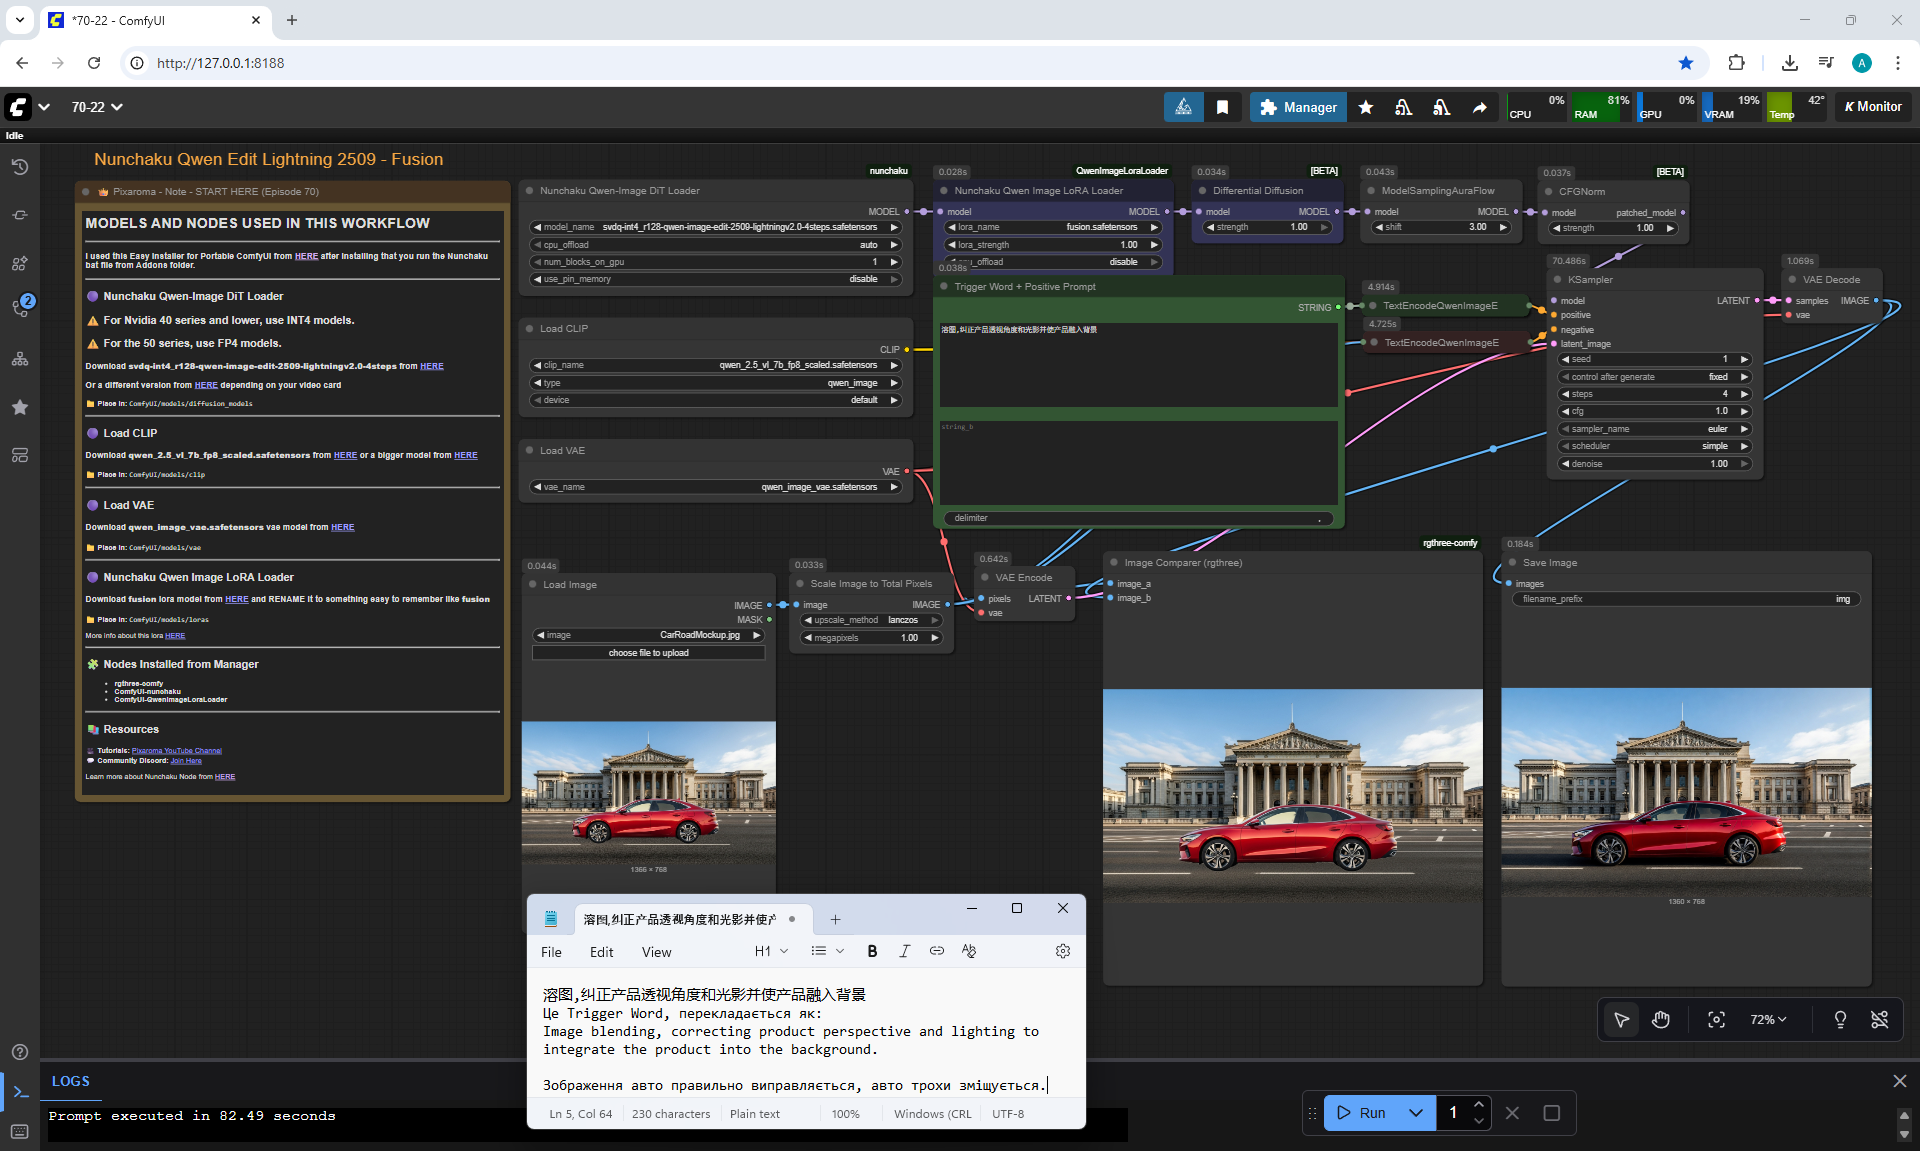
Task: Toggle bold formatting in Notepad
Action: [872, 951]
